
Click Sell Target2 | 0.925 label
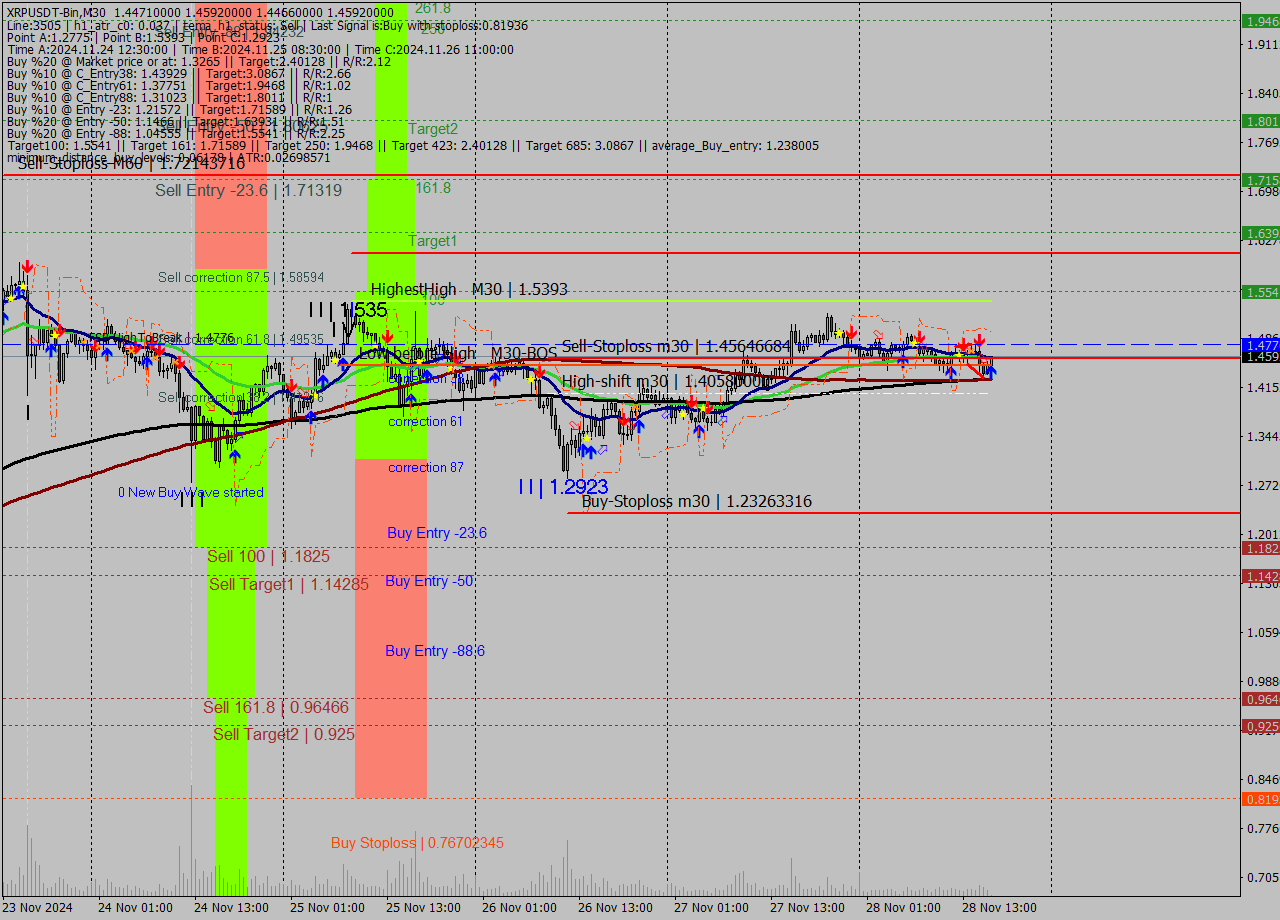coord(284,735)
